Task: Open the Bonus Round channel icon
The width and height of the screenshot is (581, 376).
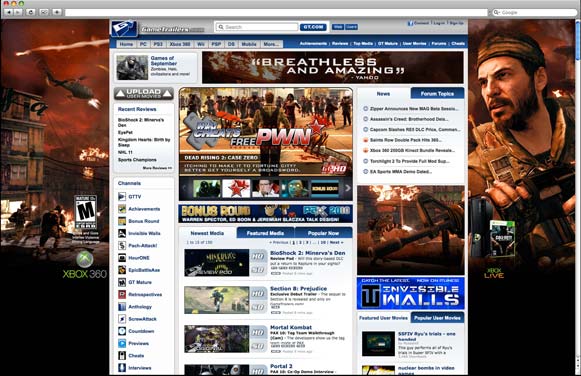Action: 122,221
